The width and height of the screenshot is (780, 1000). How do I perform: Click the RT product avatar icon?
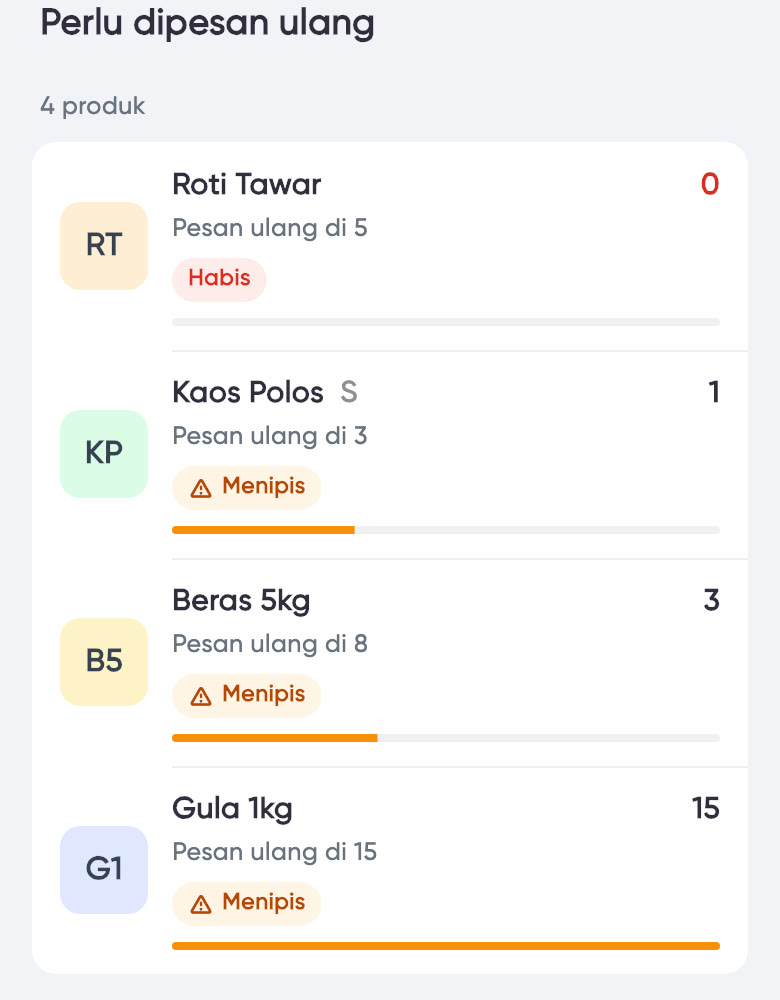[x=104, y=246]
